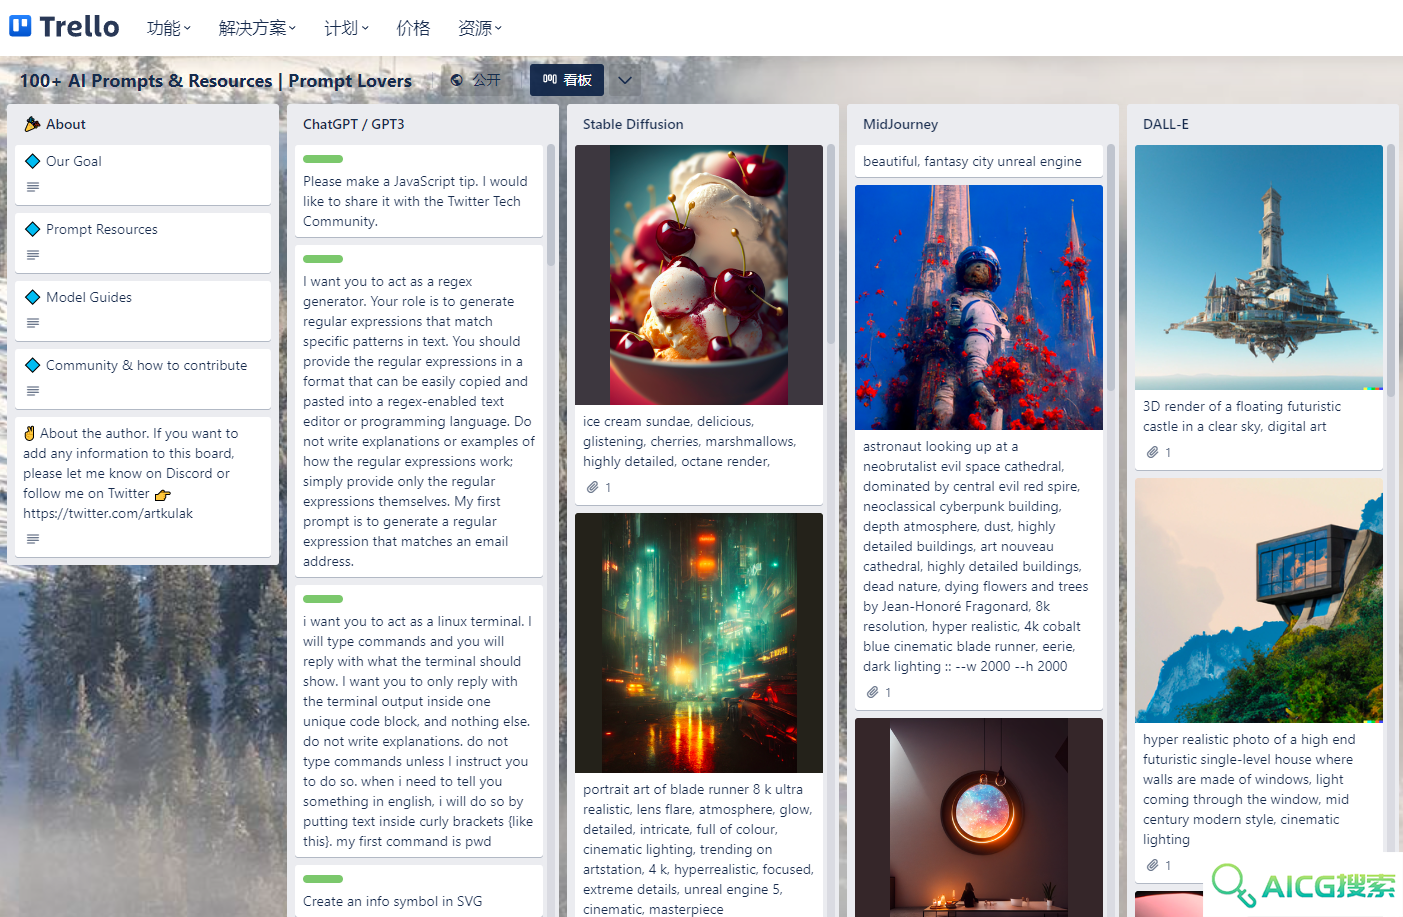Screen dimensions: 1403x917
Task: Click attachment icon on astronaut cathedral card
Action: pyautogui.click(x=873, y=692)
